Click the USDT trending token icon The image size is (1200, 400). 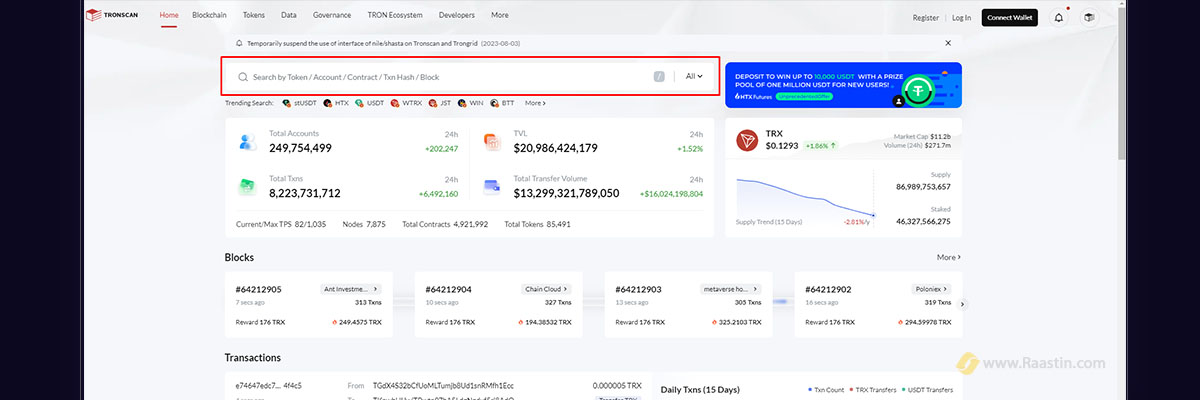pyautogui.click(x=359, y=103)
